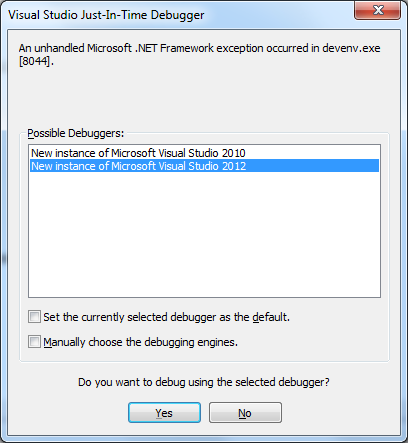Dismiss the prompt by choosing No
Viewport: 408px width, 443px height.
click(x=245, y=413)
